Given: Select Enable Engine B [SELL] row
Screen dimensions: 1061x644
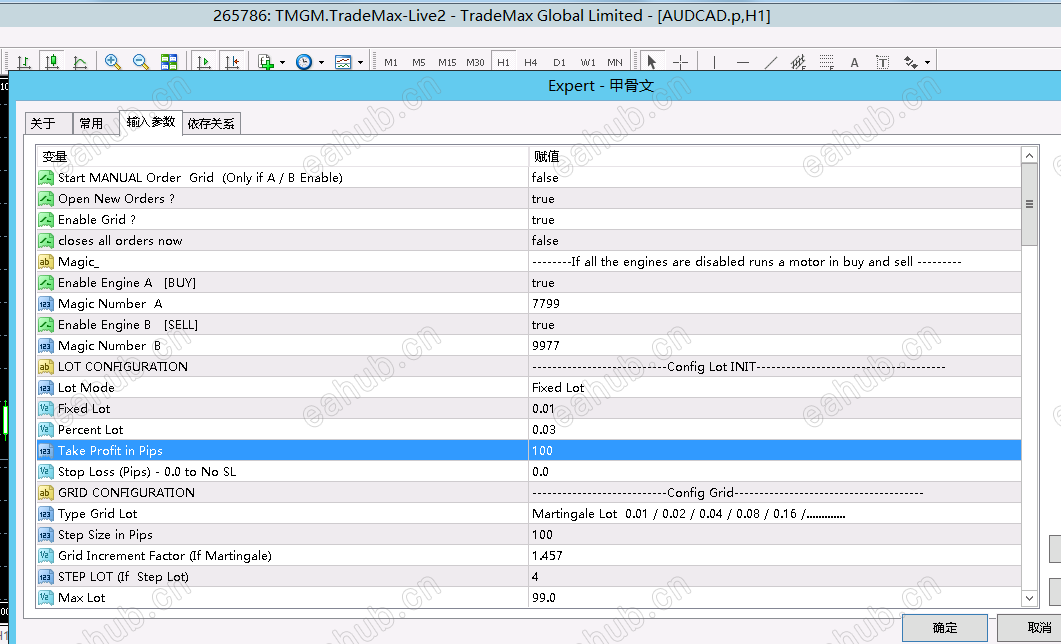Looking at the screenshot, I should [529, 324].
